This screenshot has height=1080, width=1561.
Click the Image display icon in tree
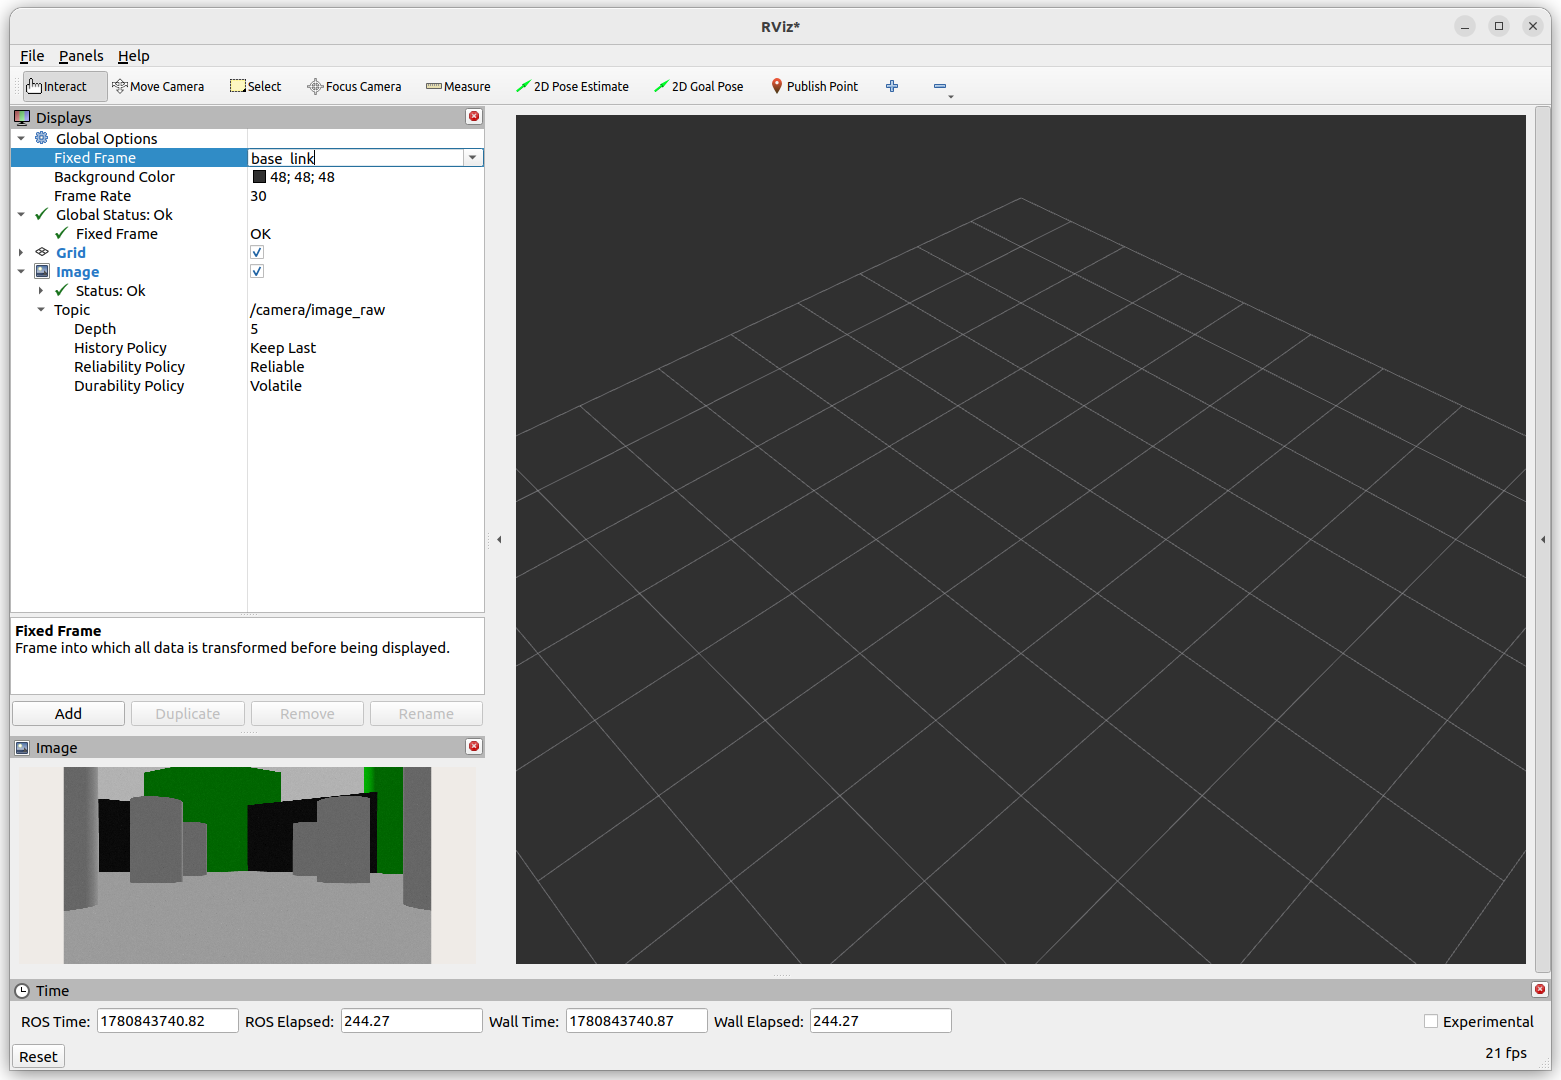42,271
